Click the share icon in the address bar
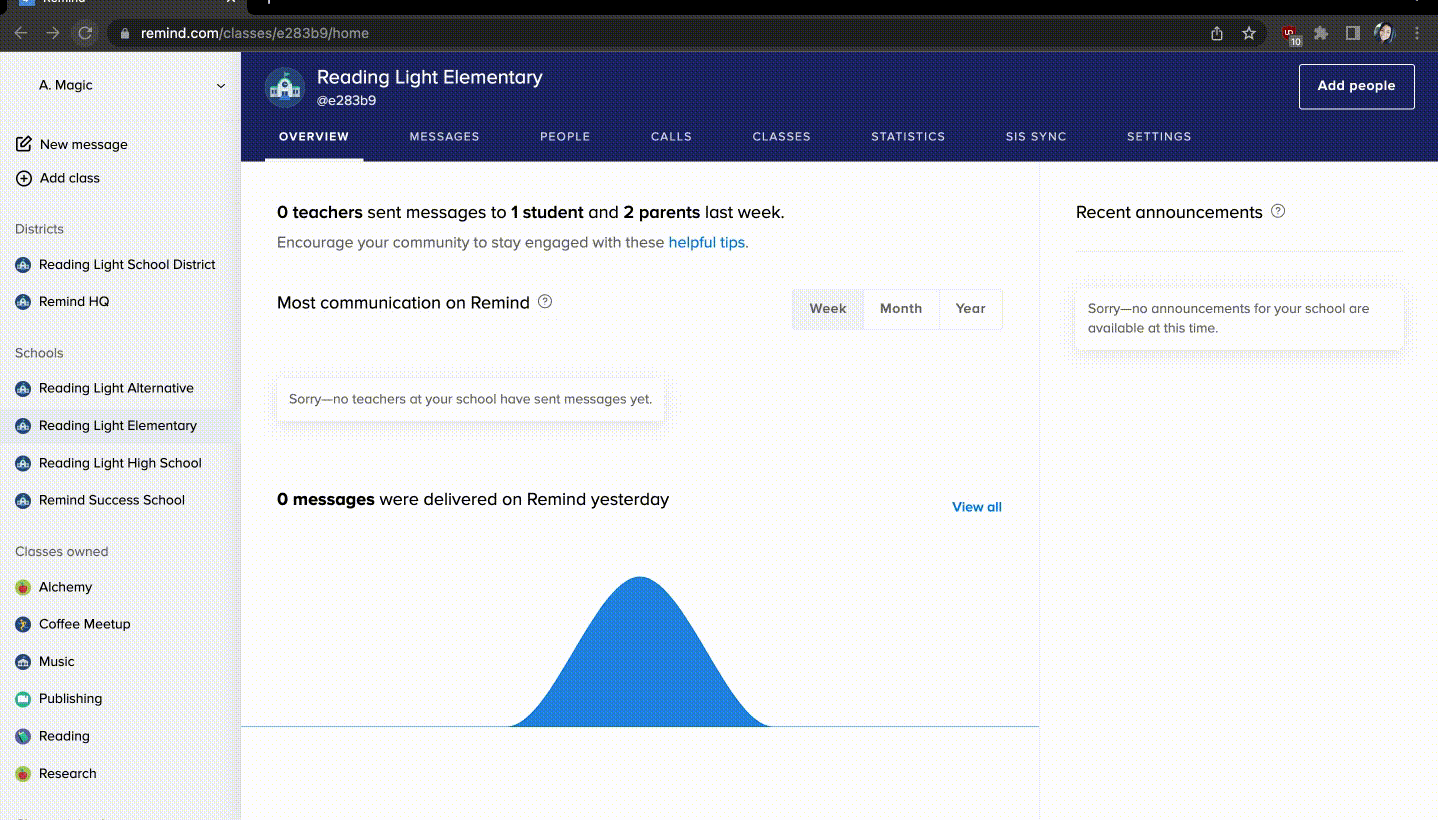 click(1217, 33)
